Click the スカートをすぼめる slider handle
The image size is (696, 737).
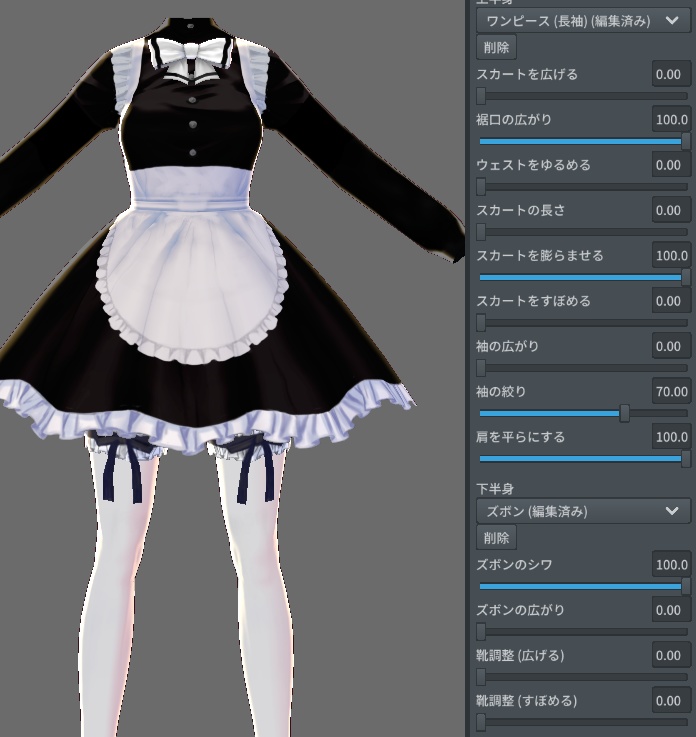(x=481, y=323)
